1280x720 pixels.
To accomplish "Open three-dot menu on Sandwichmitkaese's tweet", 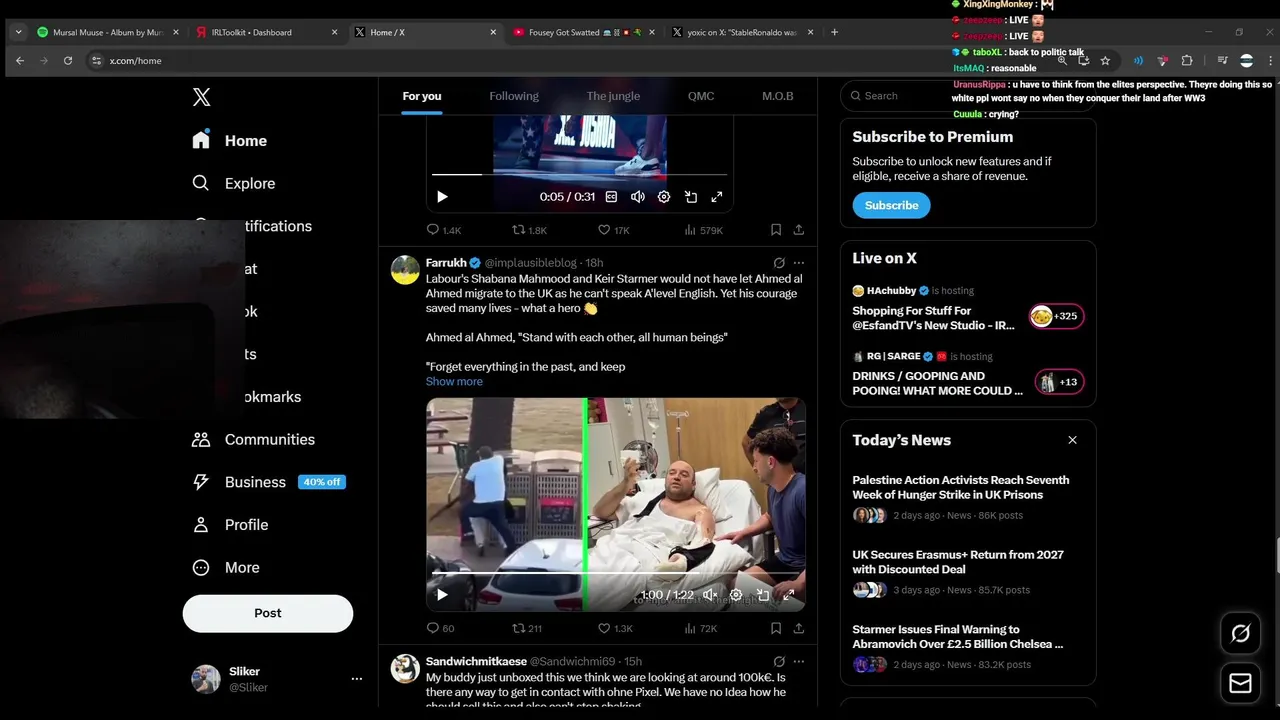I will (798, 661).
